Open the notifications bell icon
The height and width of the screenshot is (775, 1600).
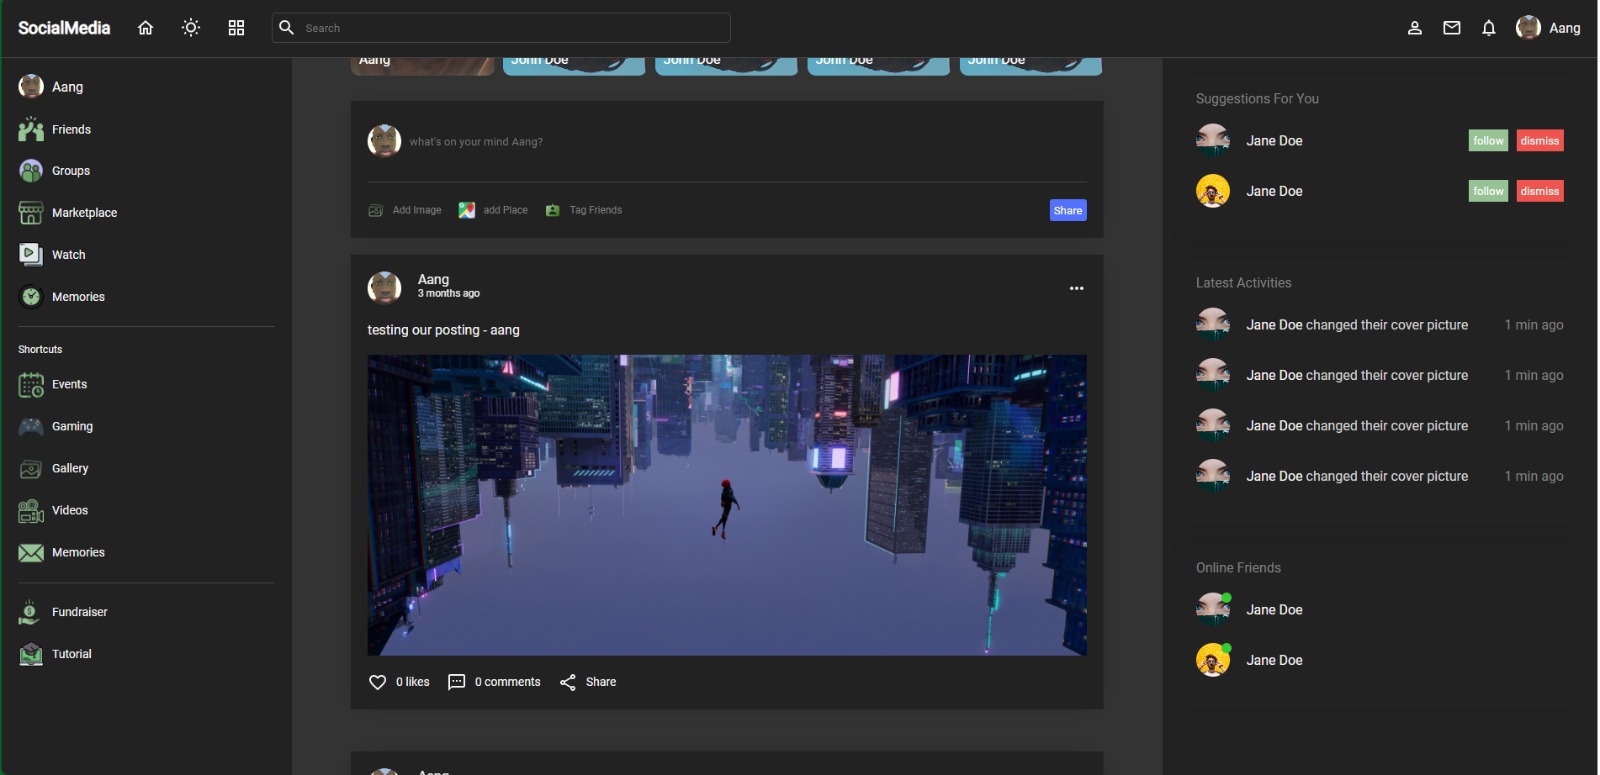(x=1489, y=28)
